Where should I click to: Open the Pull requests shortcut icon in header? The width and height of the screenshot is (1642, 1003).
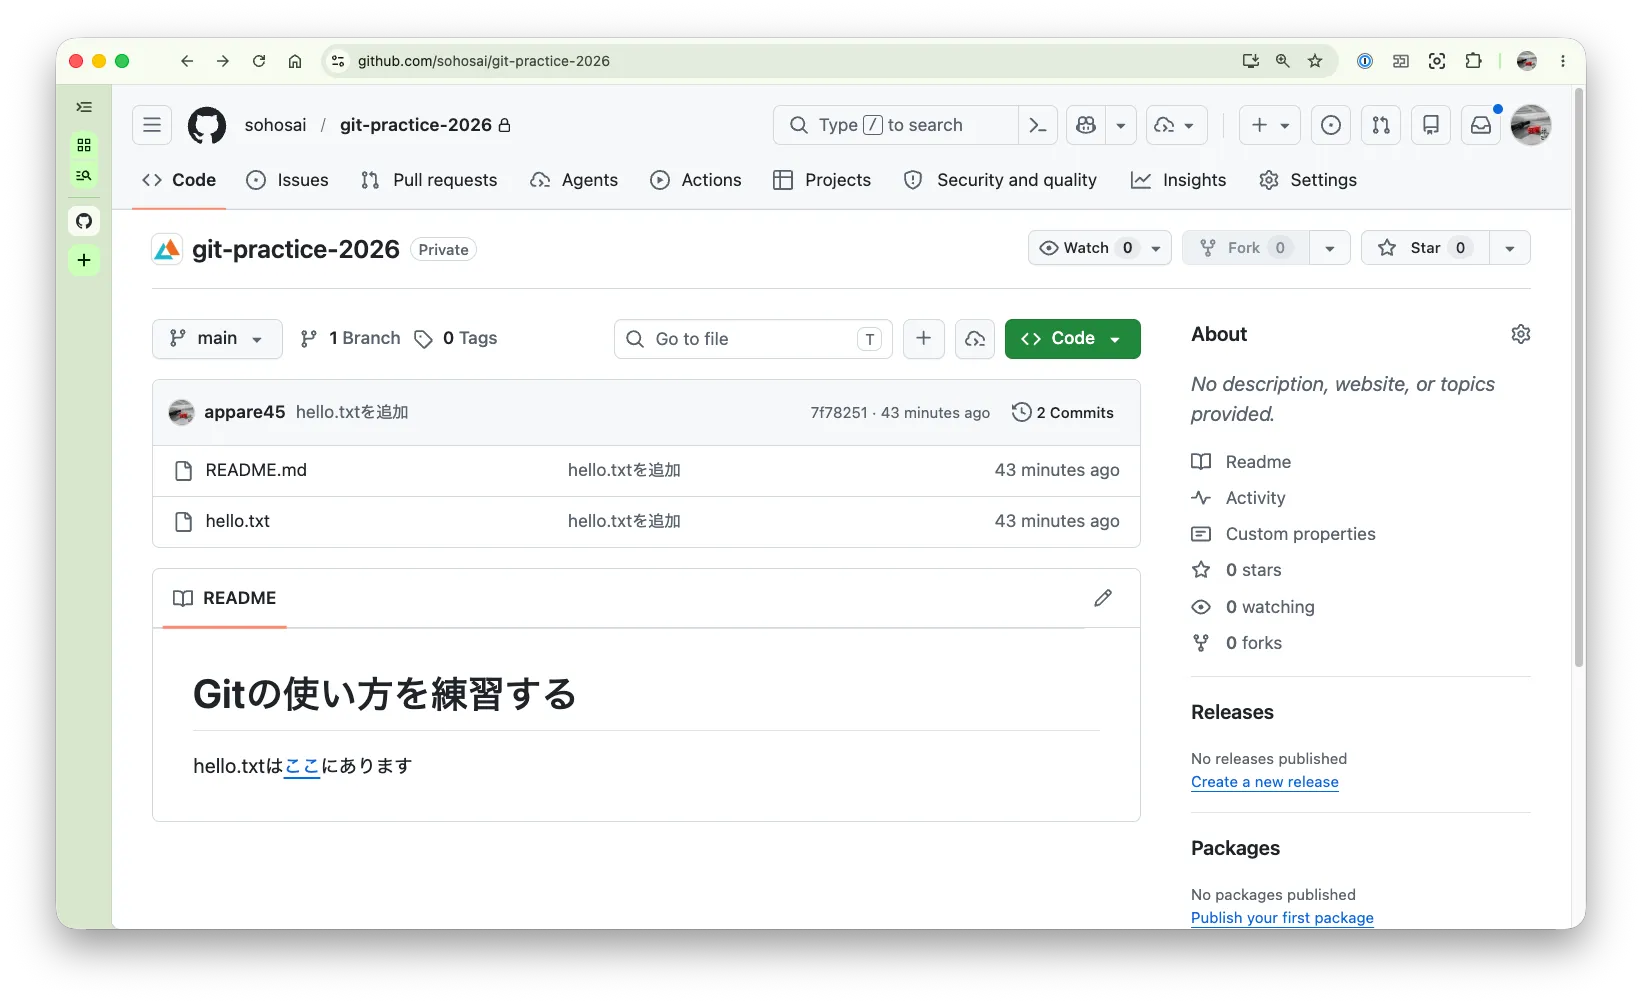[x=1381, y=125]
